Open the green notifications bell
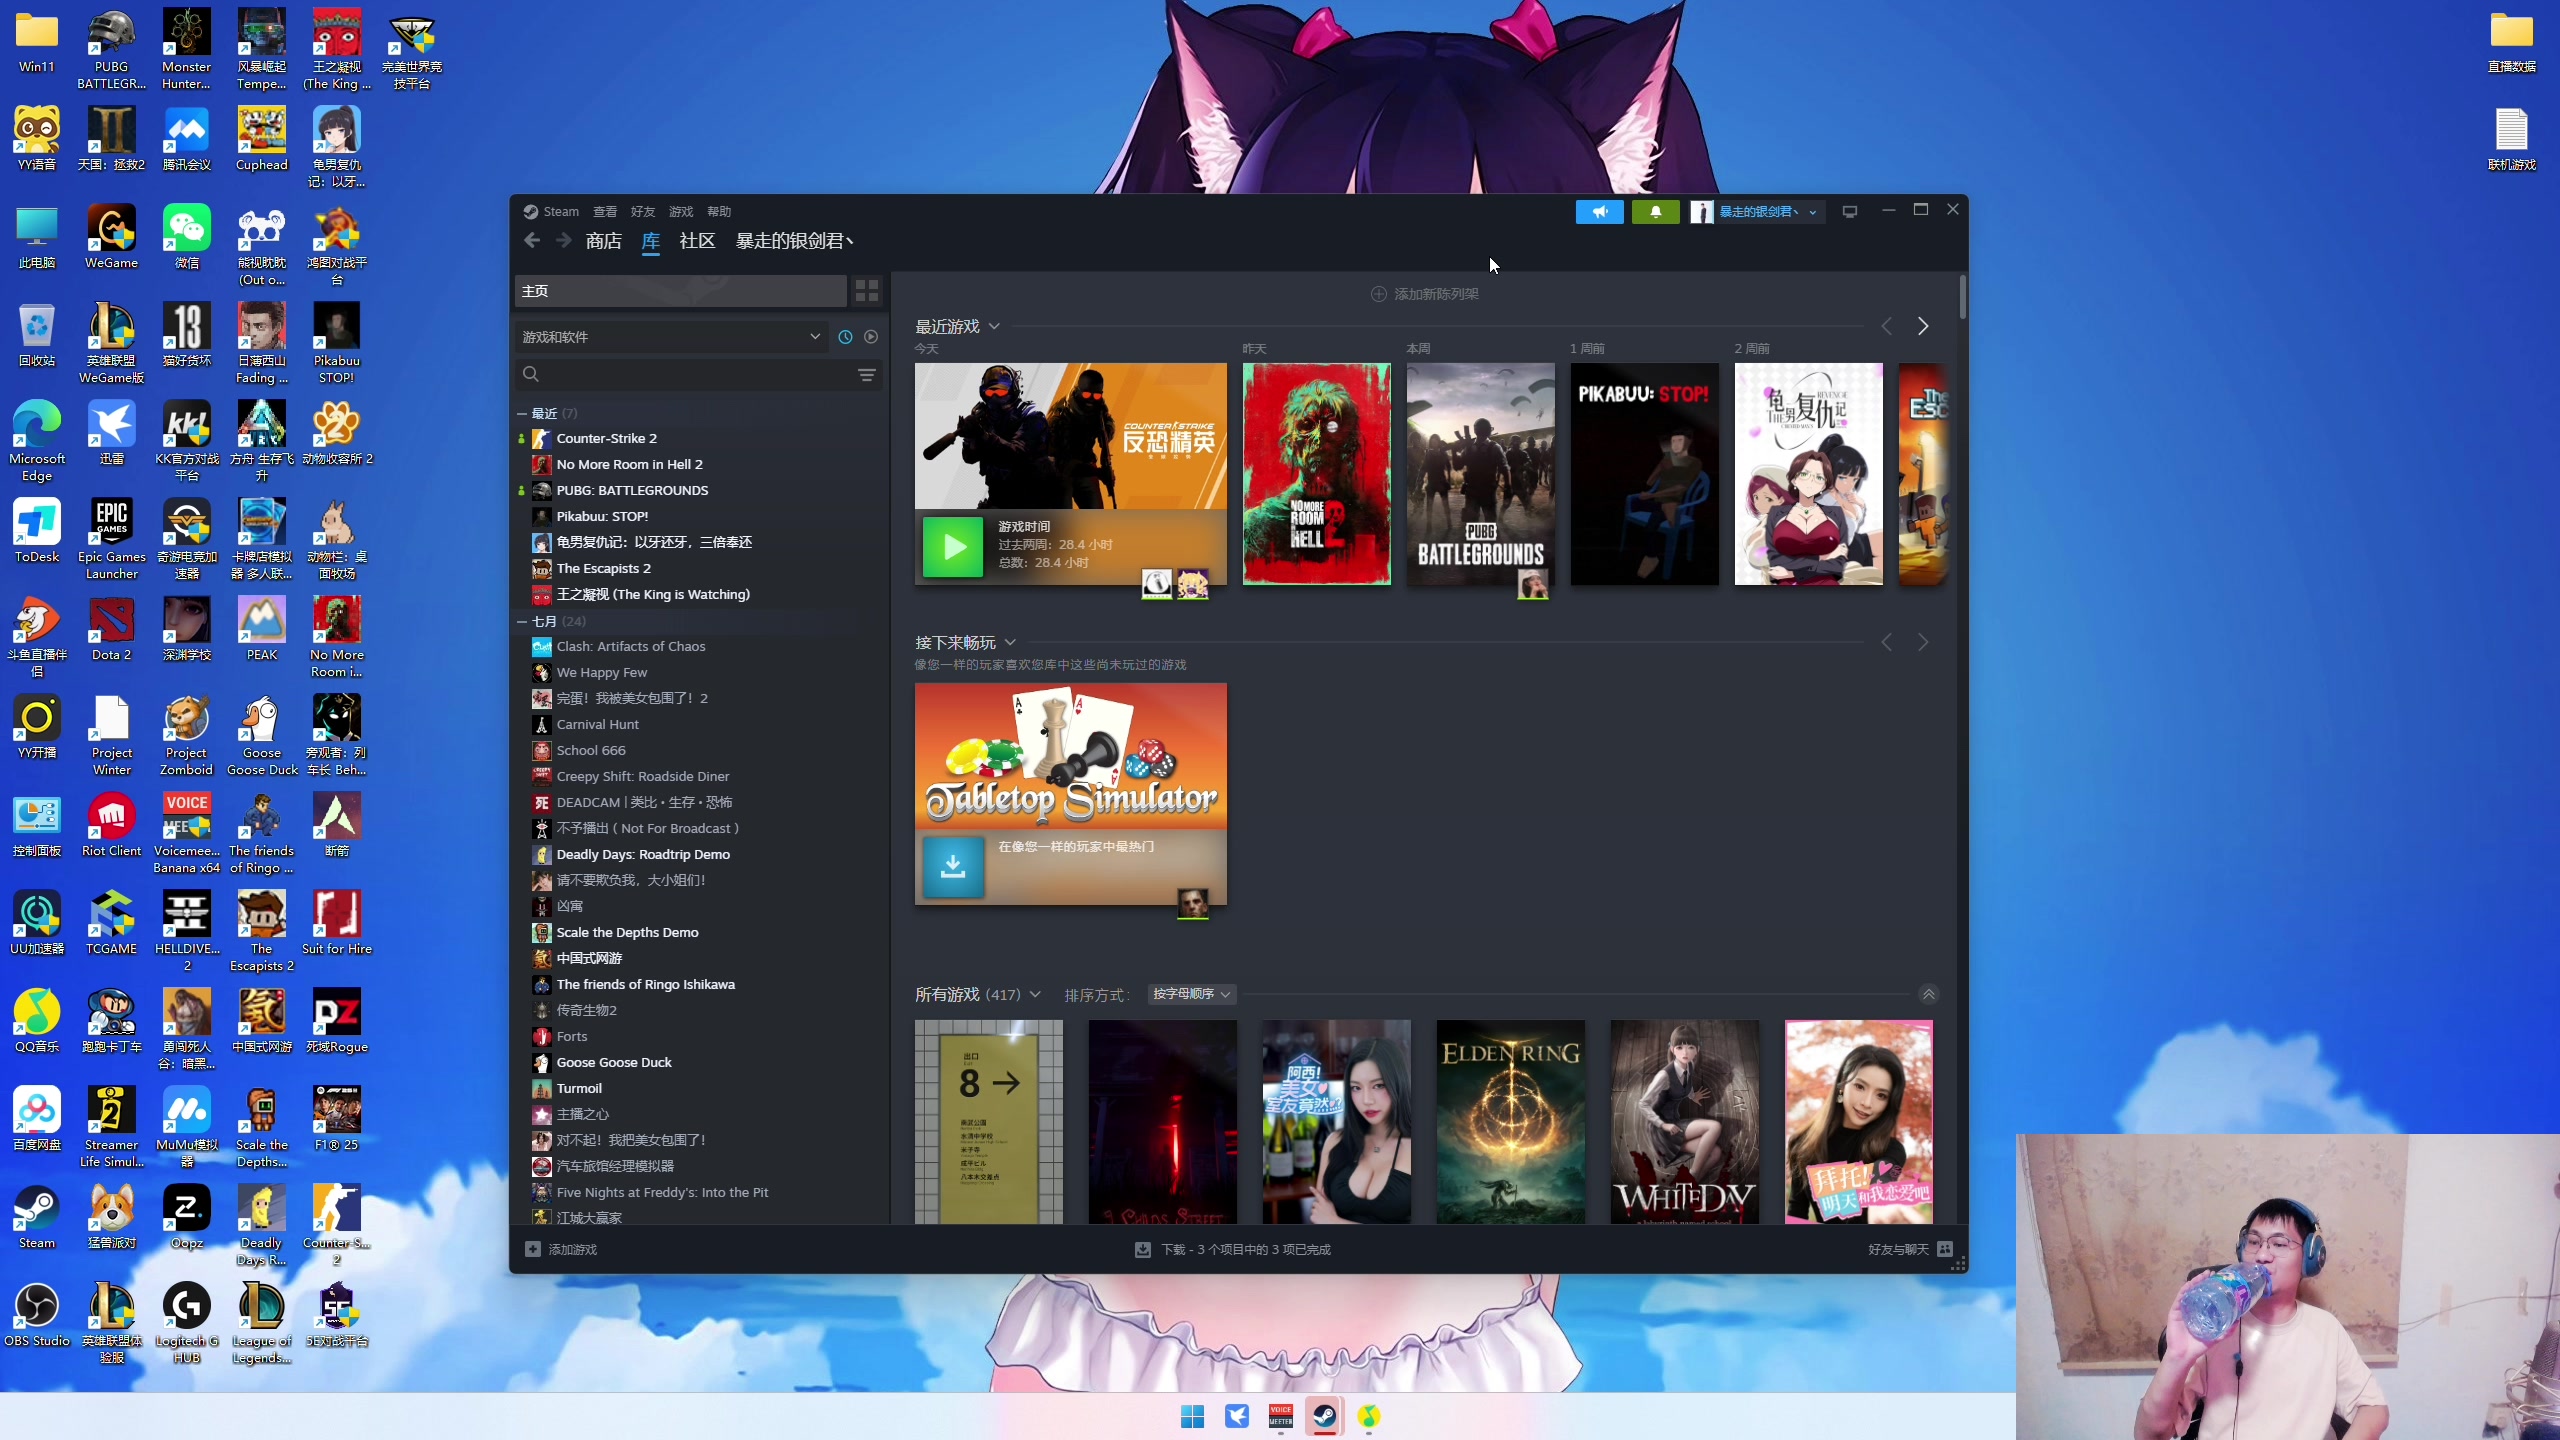Image resolution: width=2560 pixels, height=1440 pixels. (x=1655, y=211)
